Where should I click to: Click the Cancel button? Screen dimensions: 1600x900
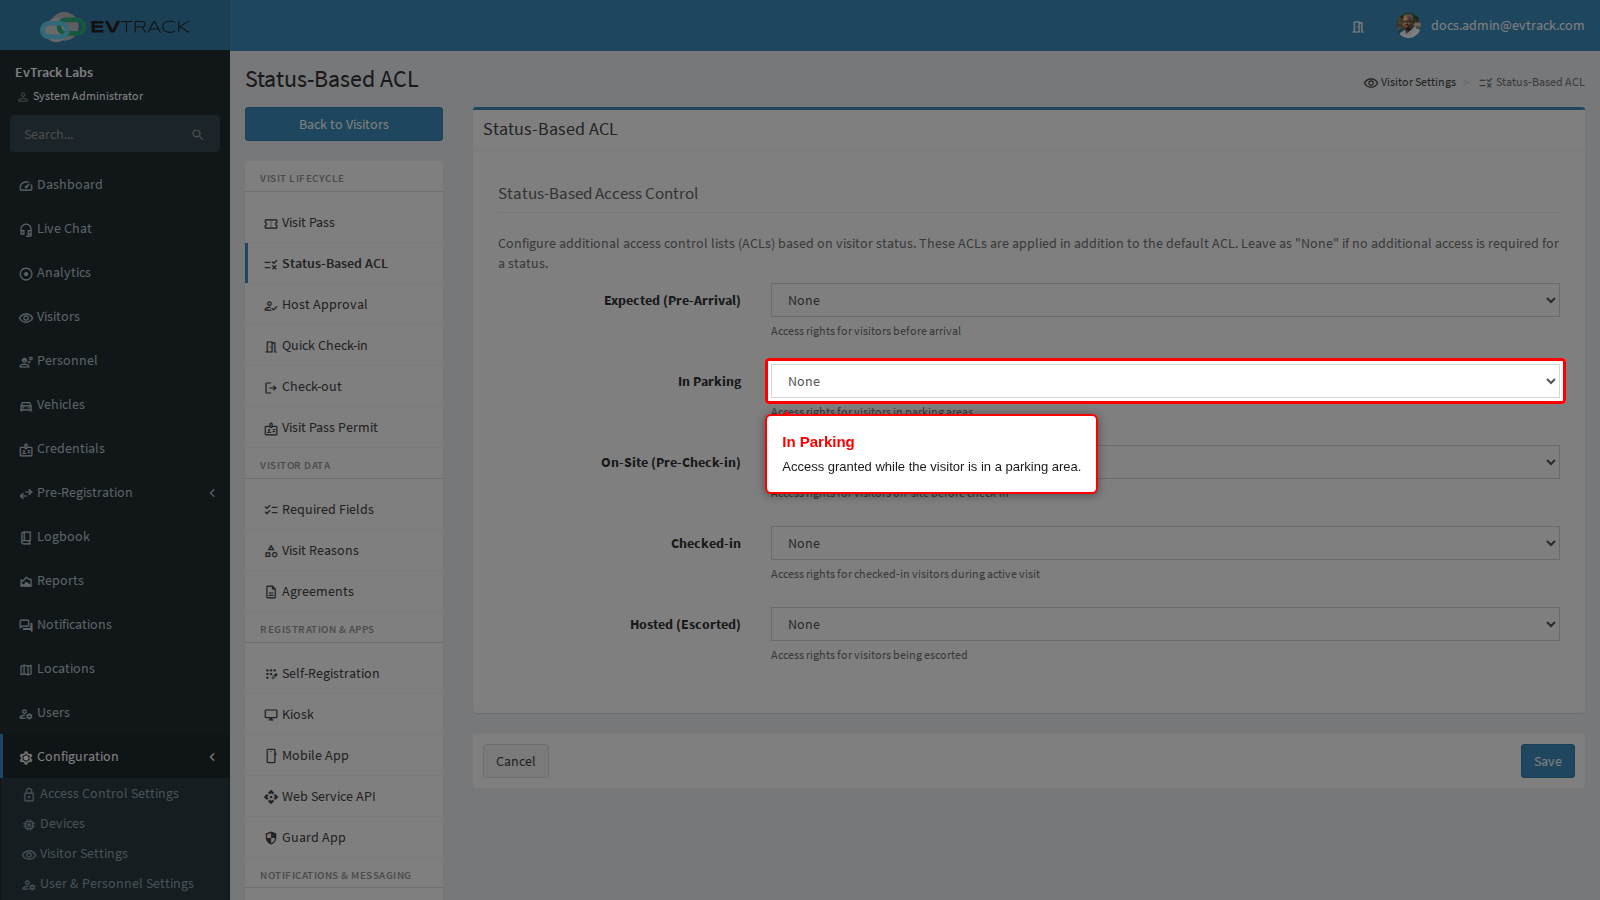(x=516, y=761)
